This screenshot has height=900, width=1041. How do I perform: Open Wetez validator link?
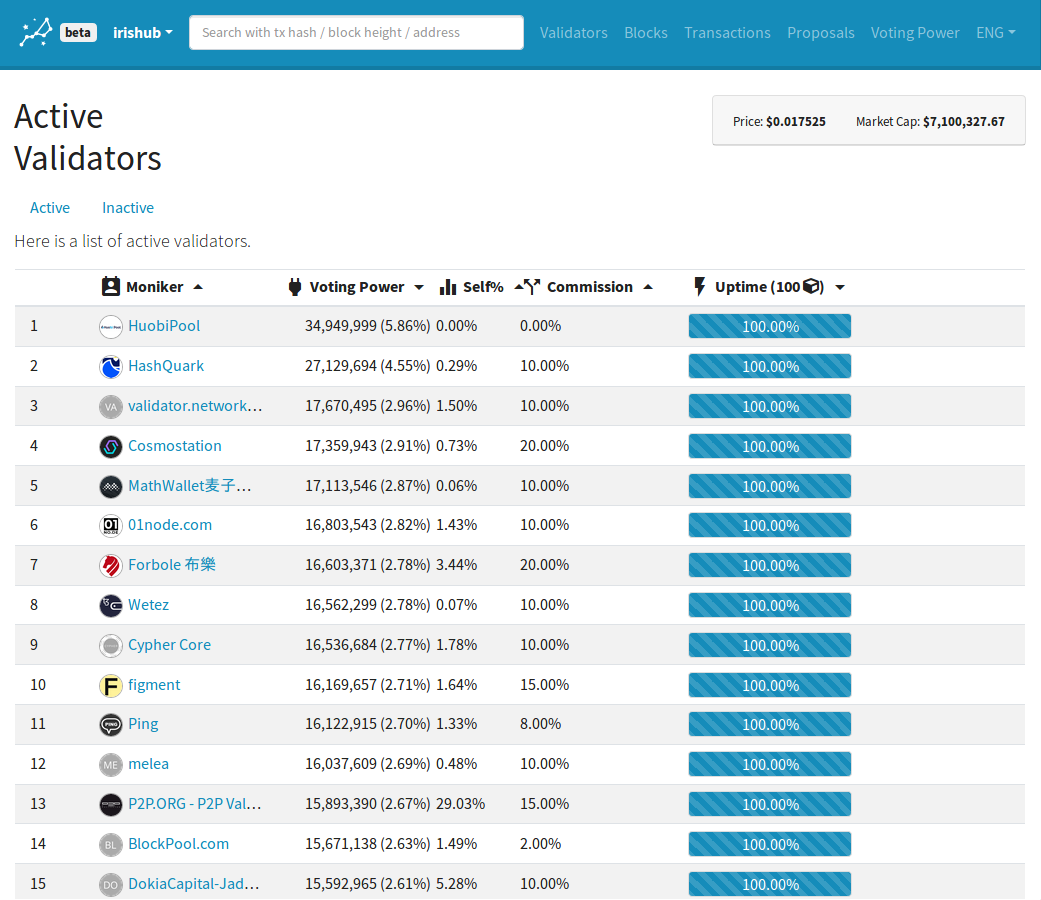[148, 605]
